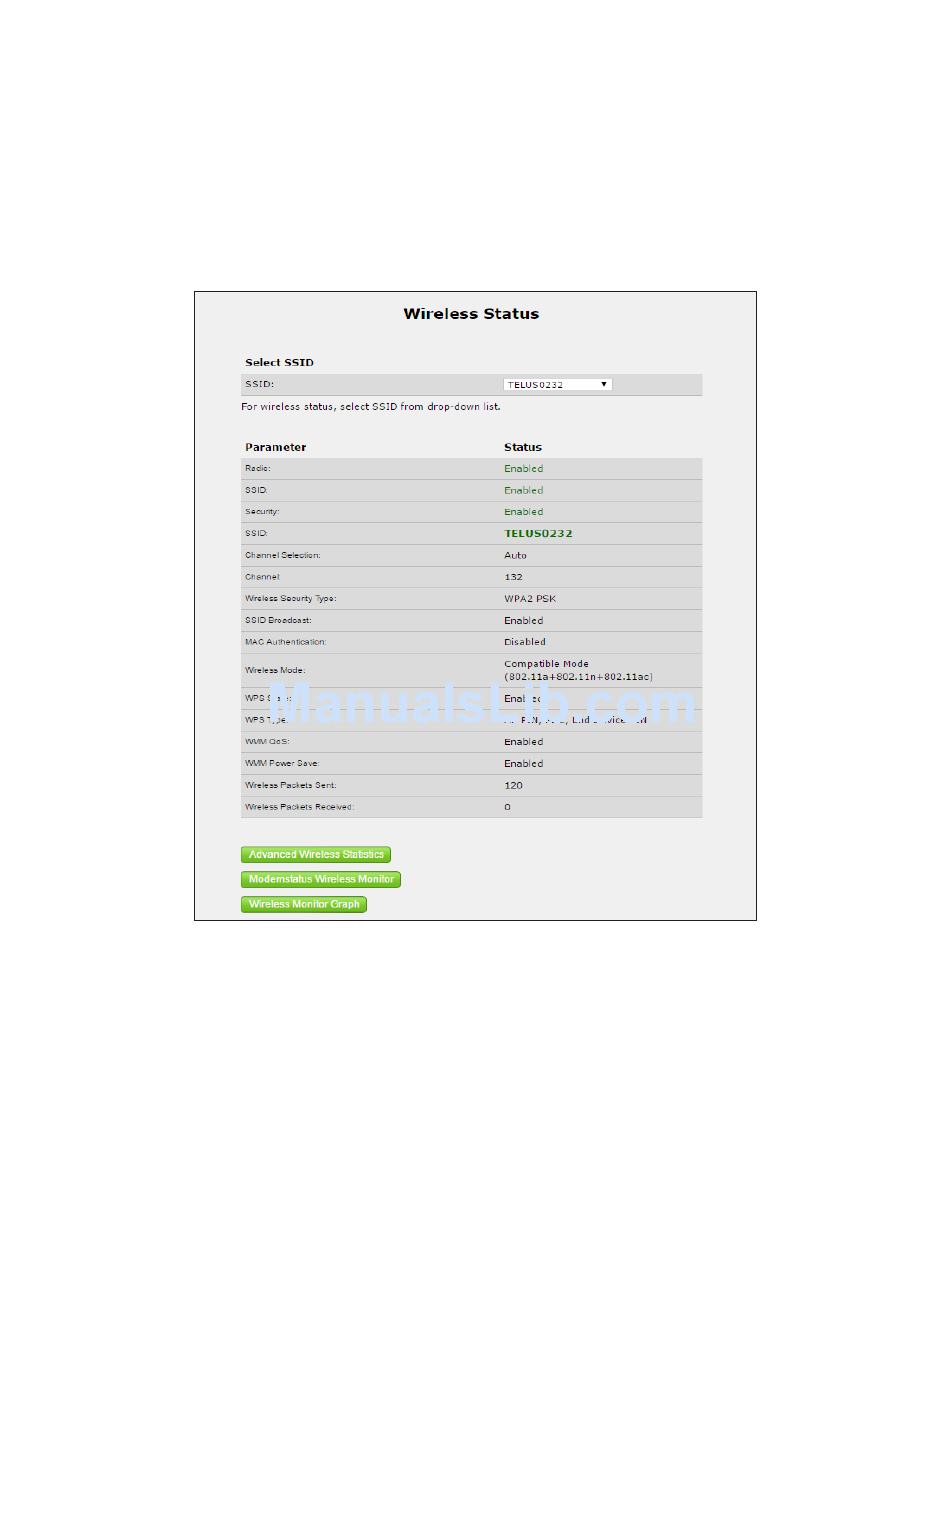The height and width of the screenshot is (1514, 950).
Task: Click the Select SSID section title
Action: tap(279, 363)
